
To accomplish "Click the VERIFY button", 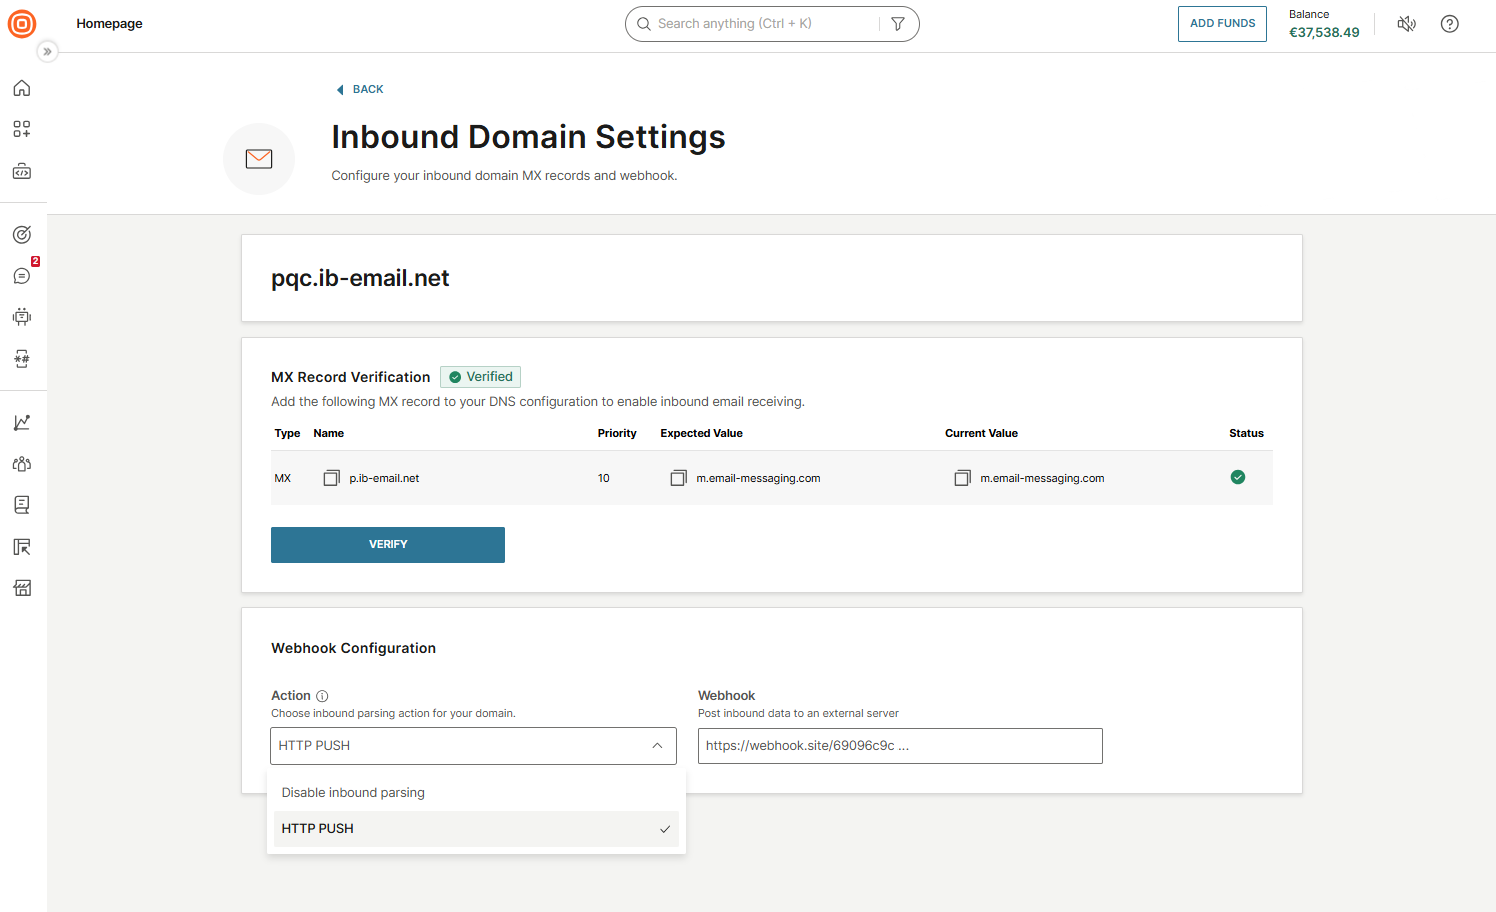I will pos(387,544).
